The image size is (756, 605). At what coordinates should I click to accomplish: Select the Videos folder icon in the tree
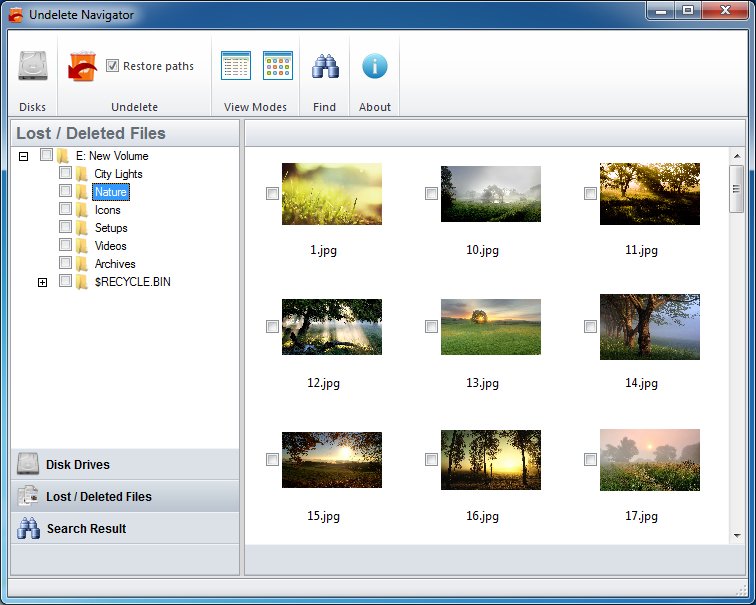click(x=82, y=246)
